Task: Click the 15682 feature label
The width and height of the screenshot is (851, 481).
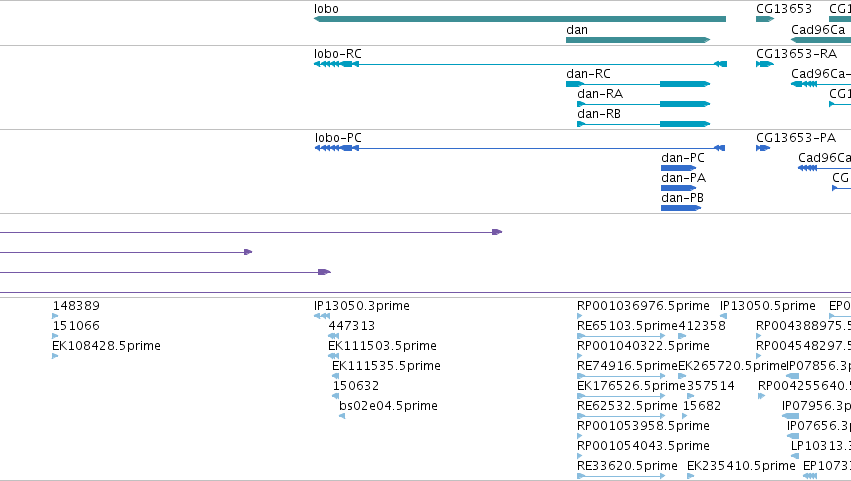Action: click(x=702, y=406)
